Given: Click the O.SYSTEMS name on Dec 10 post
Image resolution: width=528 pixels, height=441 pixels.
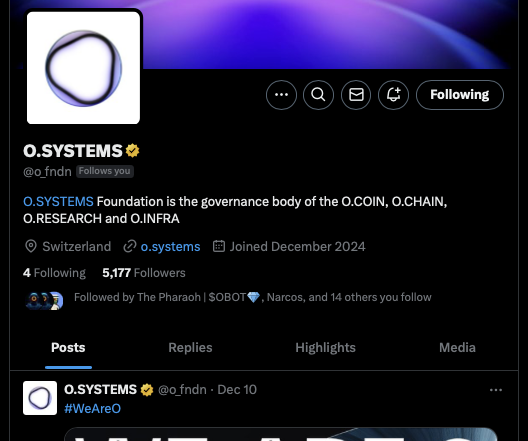Looking at the screenshot, I should click(100, 389).
